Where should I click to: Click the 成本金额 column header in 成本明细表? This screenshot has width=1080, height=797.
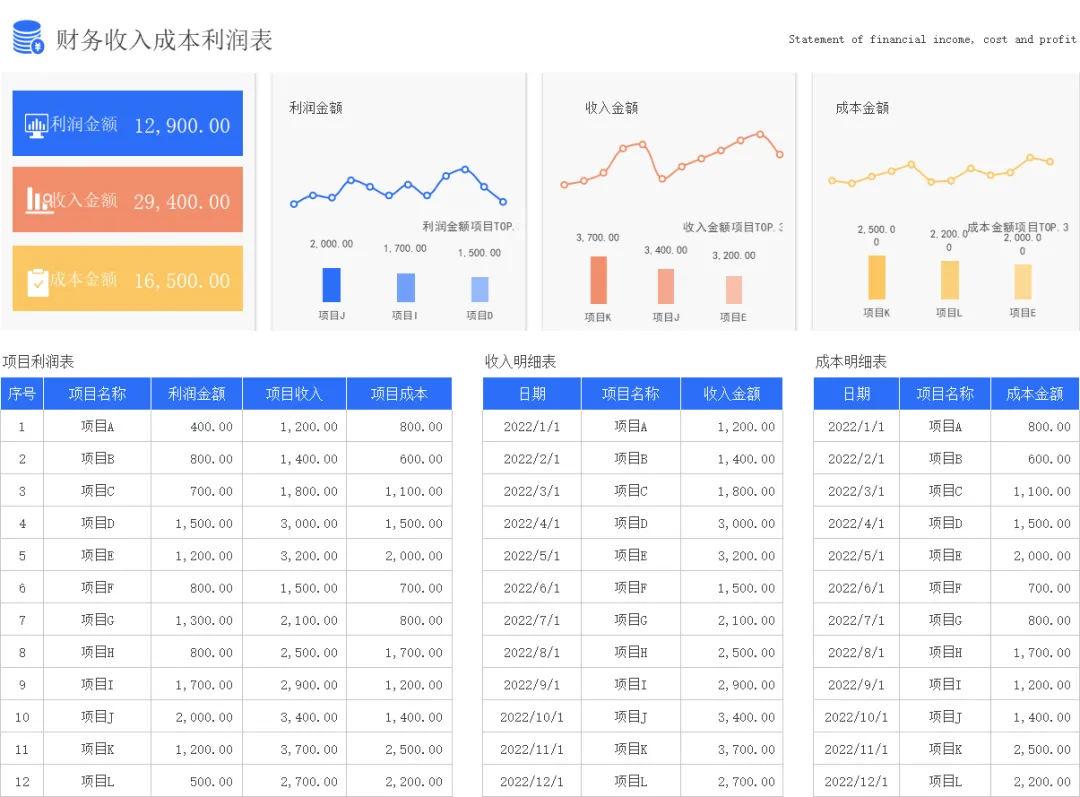1035,394
